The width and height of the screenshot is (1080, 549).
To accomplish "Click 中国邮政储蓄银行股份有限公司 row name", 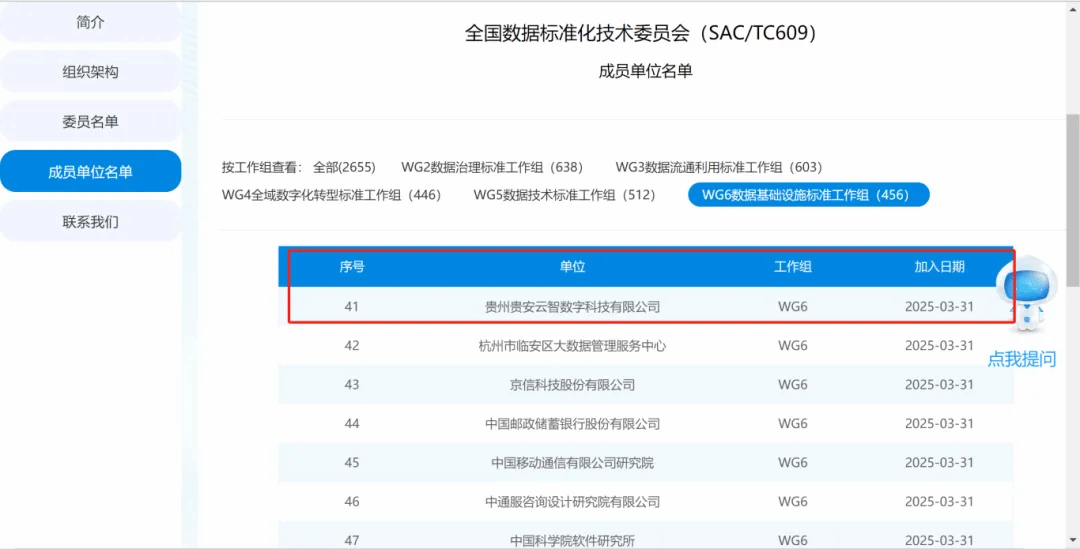I will pos(572,424).
